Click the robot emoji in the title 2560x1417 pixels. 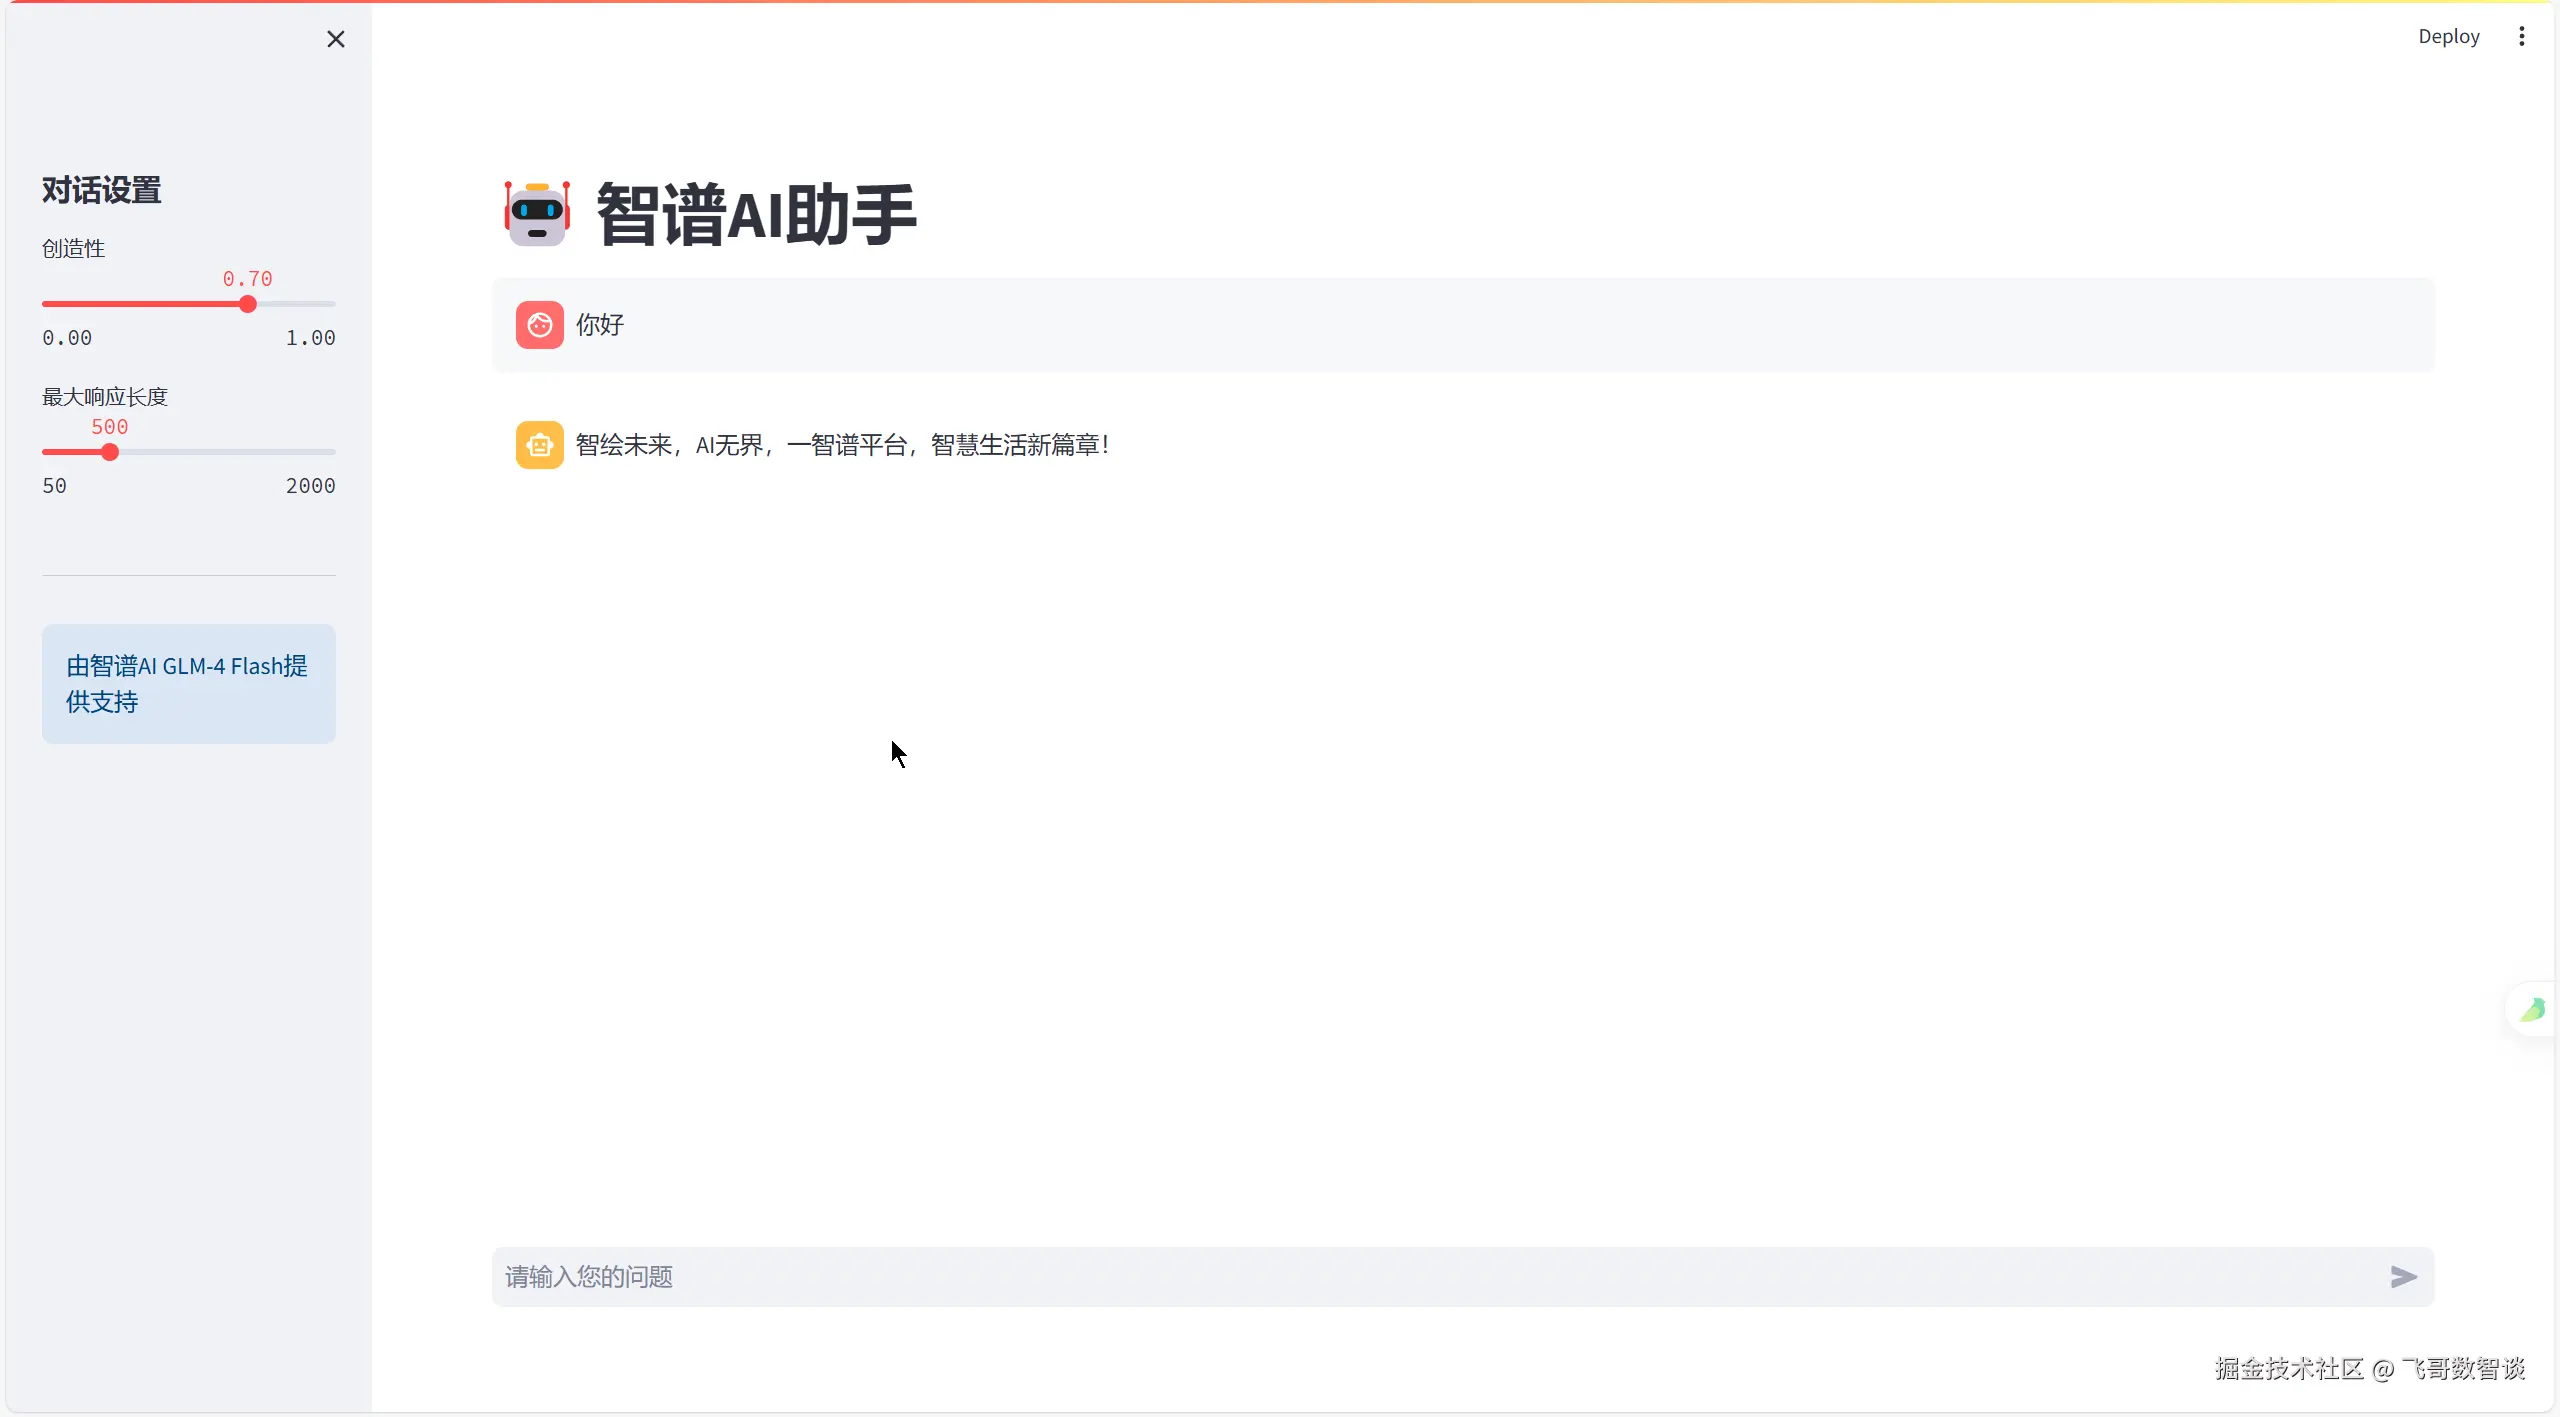point(537,214)
